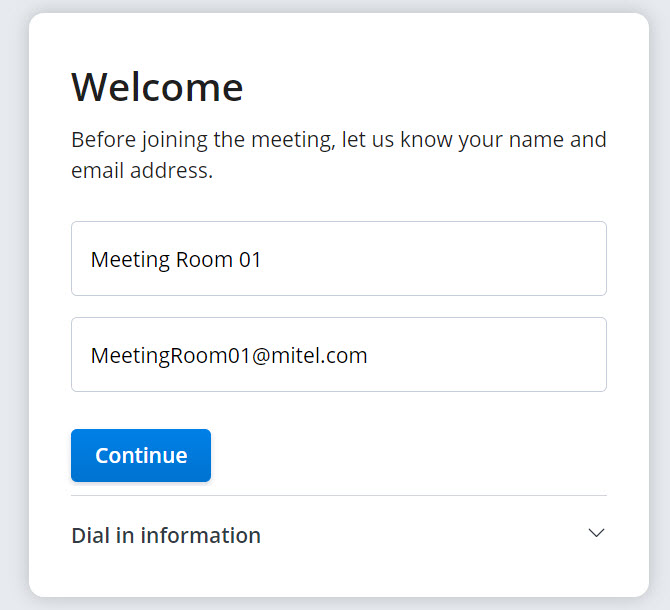
Task: Click the text Meeting Room 01
Action: (176, 260)
